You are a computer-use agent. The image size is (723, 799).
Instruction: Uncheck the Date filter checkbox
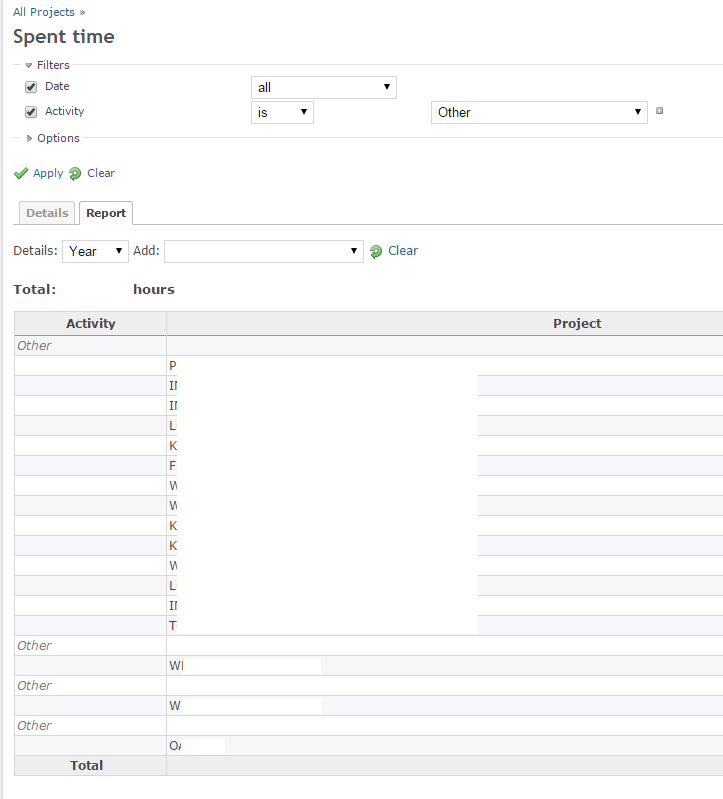tap(31, 87)
